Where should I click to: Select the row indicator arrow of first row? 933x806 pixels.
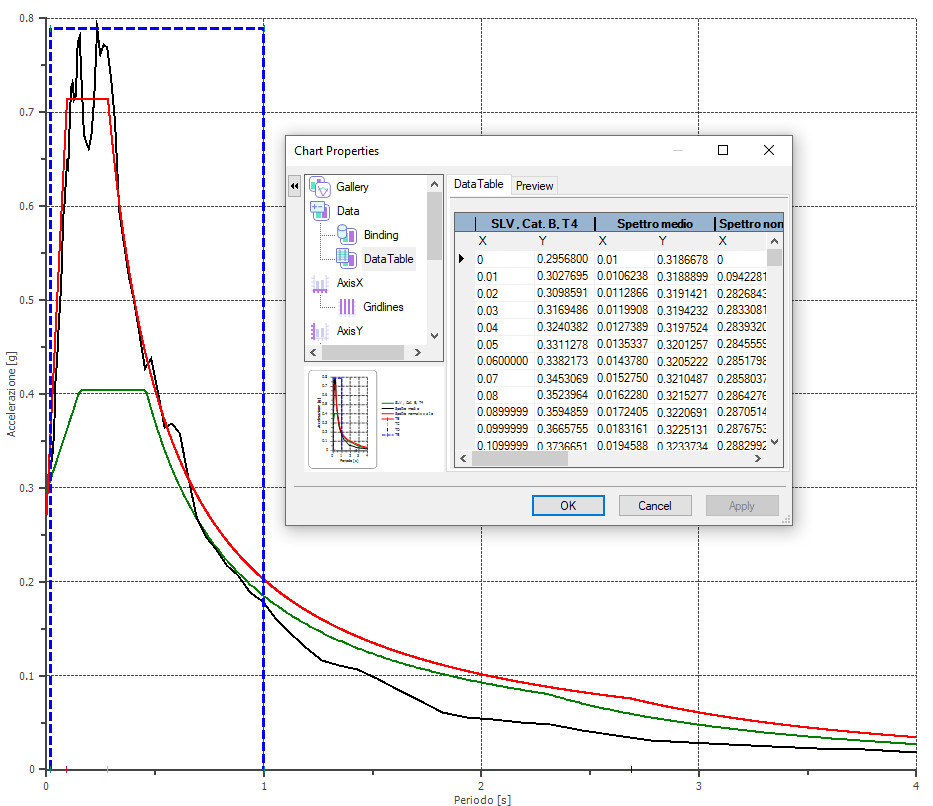click(x=462, y=259)
